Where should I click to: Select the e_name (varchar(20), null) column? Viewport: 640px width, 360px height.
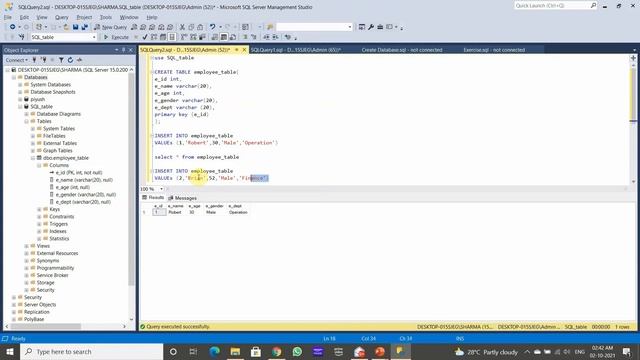point(84,180)
